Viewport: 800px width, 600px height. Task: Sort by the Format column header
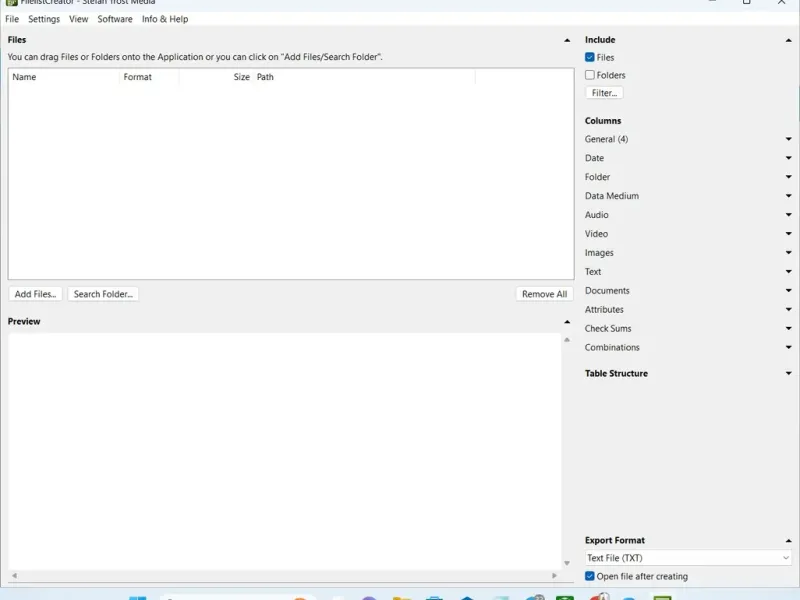coord(149,77)
